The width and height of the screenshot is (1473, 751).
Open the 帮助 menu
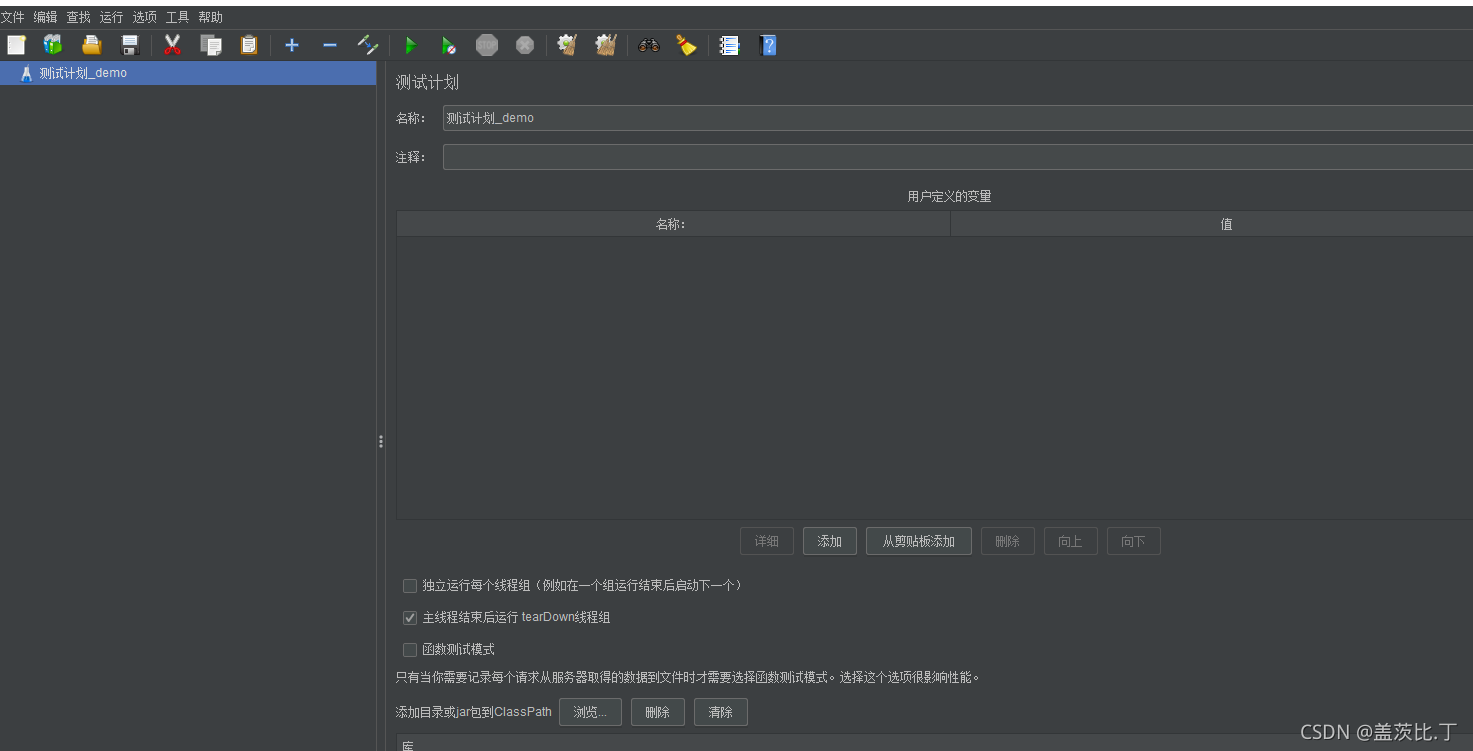210,17
